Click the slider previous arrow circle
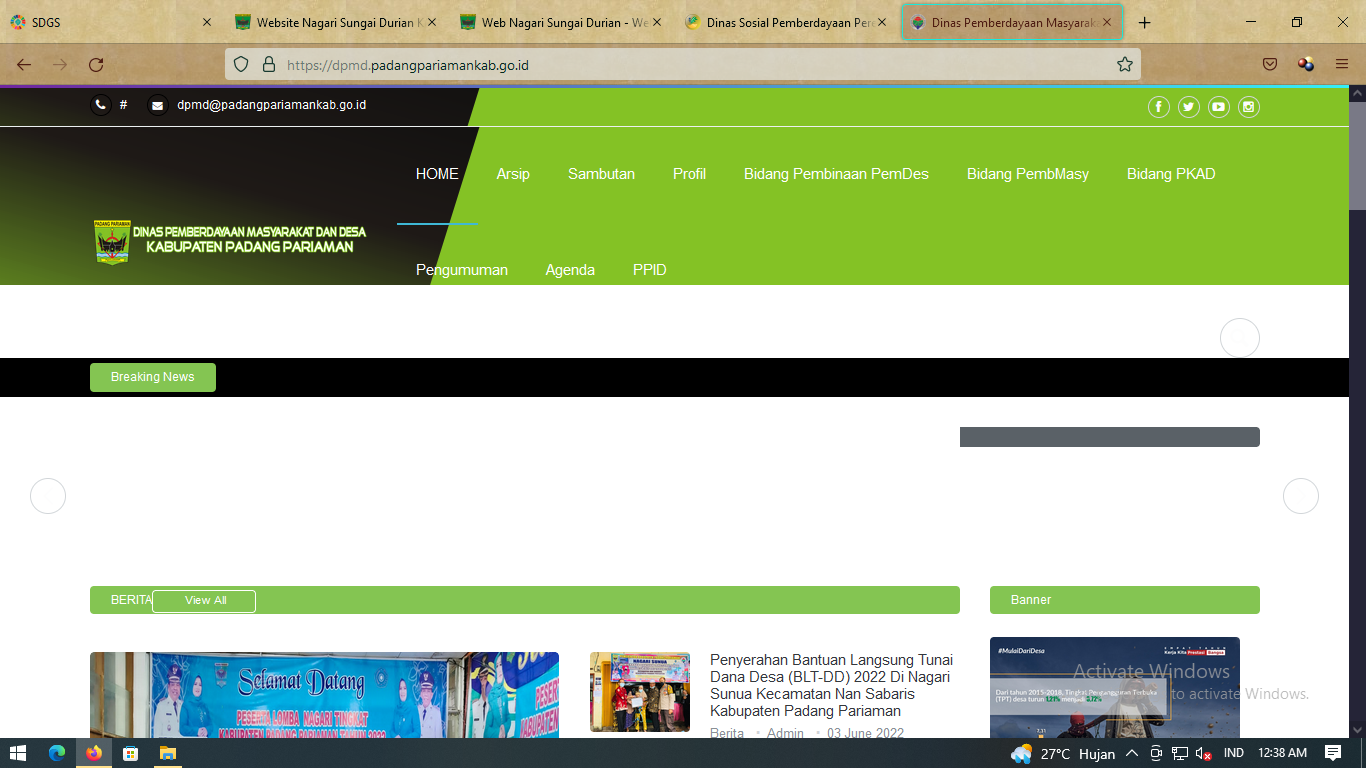Image resolution: width=1366 pixels, height=768 pixels. 48,496
